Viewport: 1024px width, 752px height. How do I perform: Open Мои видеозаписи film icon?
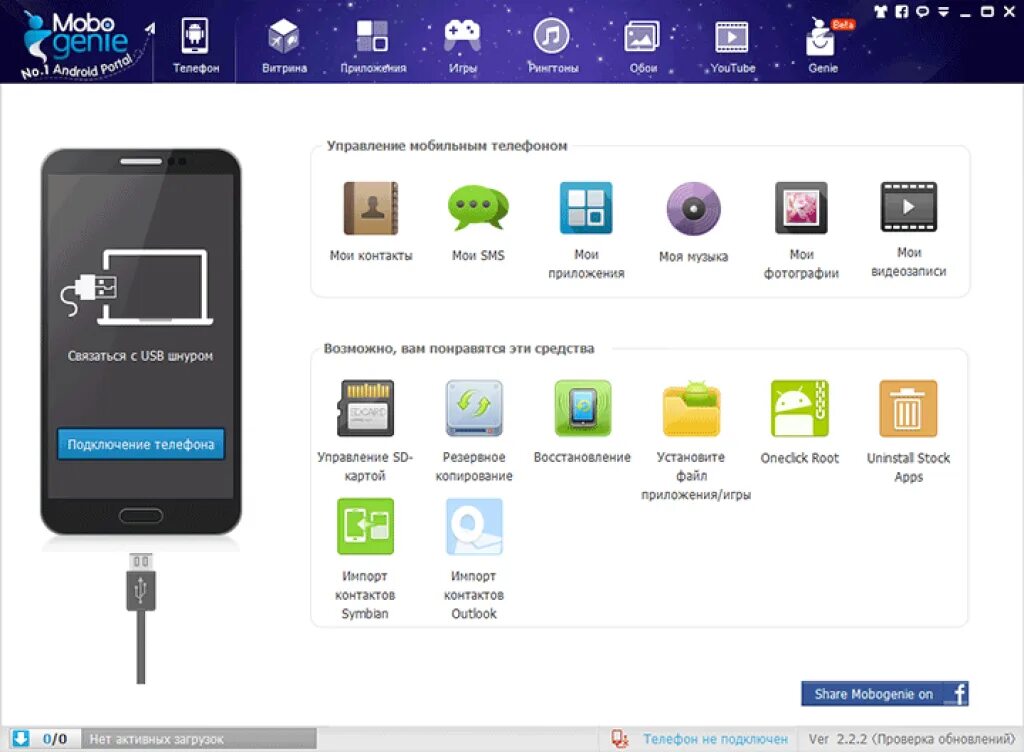(x=908, y=207)
